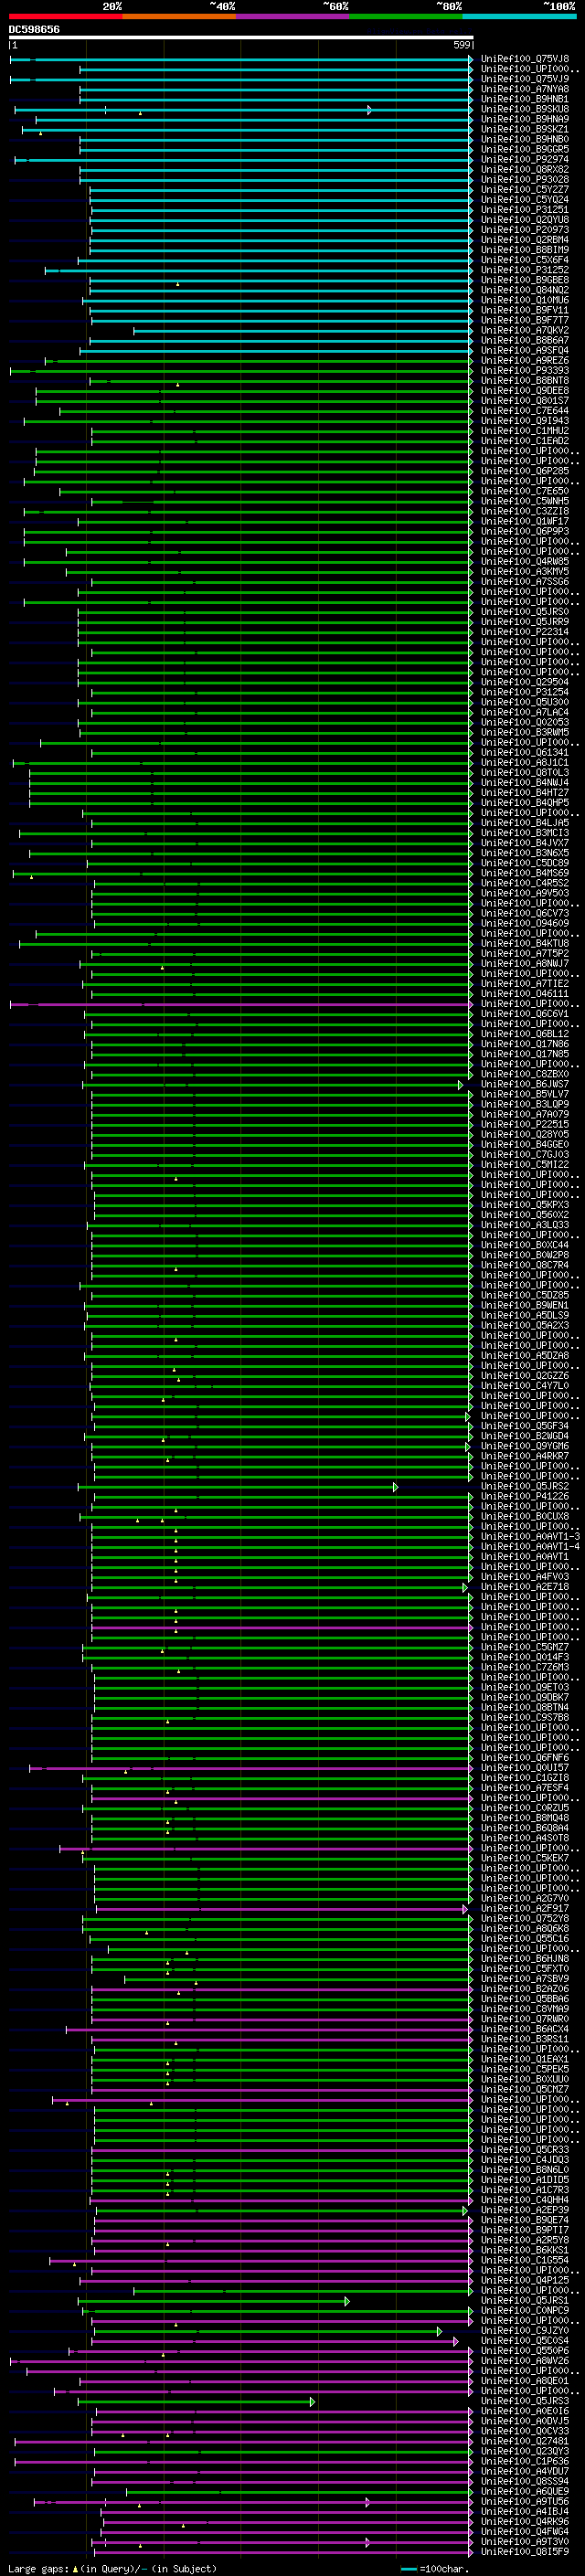Click the UniRef100_B4MS69 label

(x=525, y=874)
